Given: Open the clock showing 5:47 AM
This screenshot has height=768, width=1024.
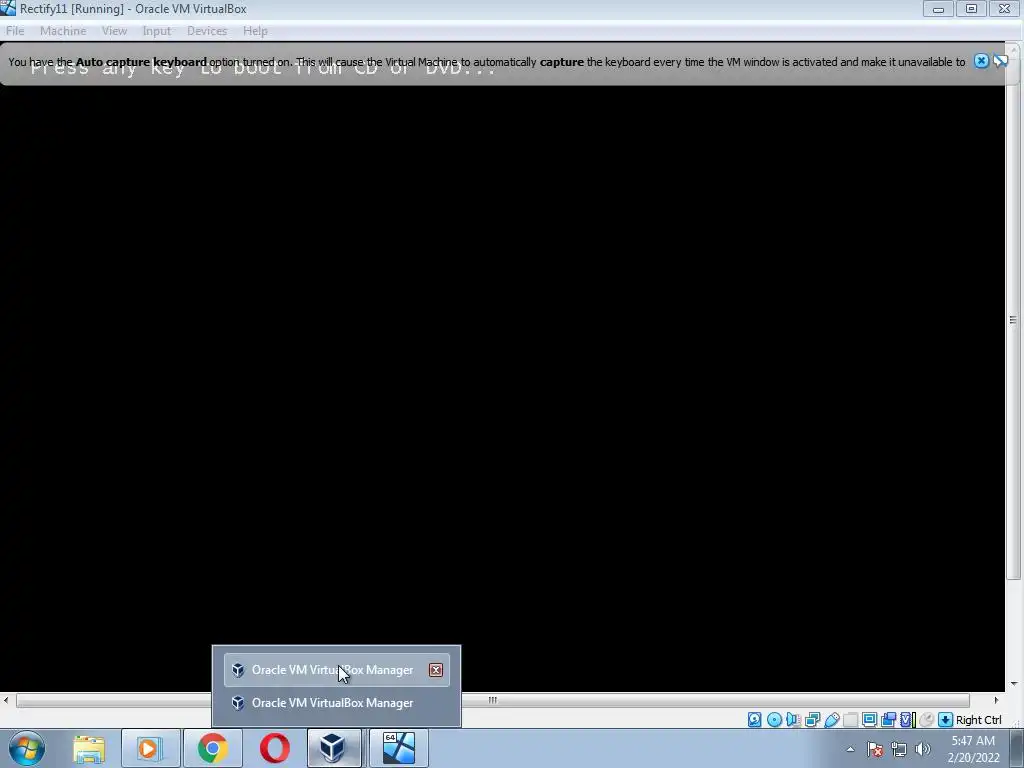Looking at the screenshot, I should pyautogui.click(x=973, y=749).
